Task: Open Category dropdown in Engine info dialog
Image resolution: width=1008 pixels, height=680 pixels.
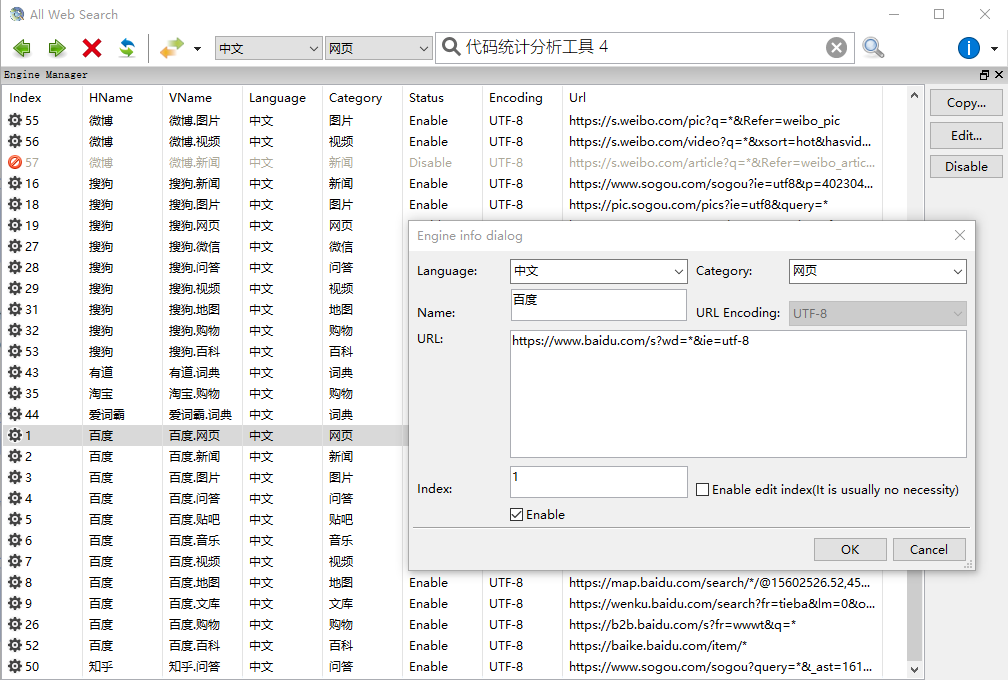Action: tap(878, 271)
